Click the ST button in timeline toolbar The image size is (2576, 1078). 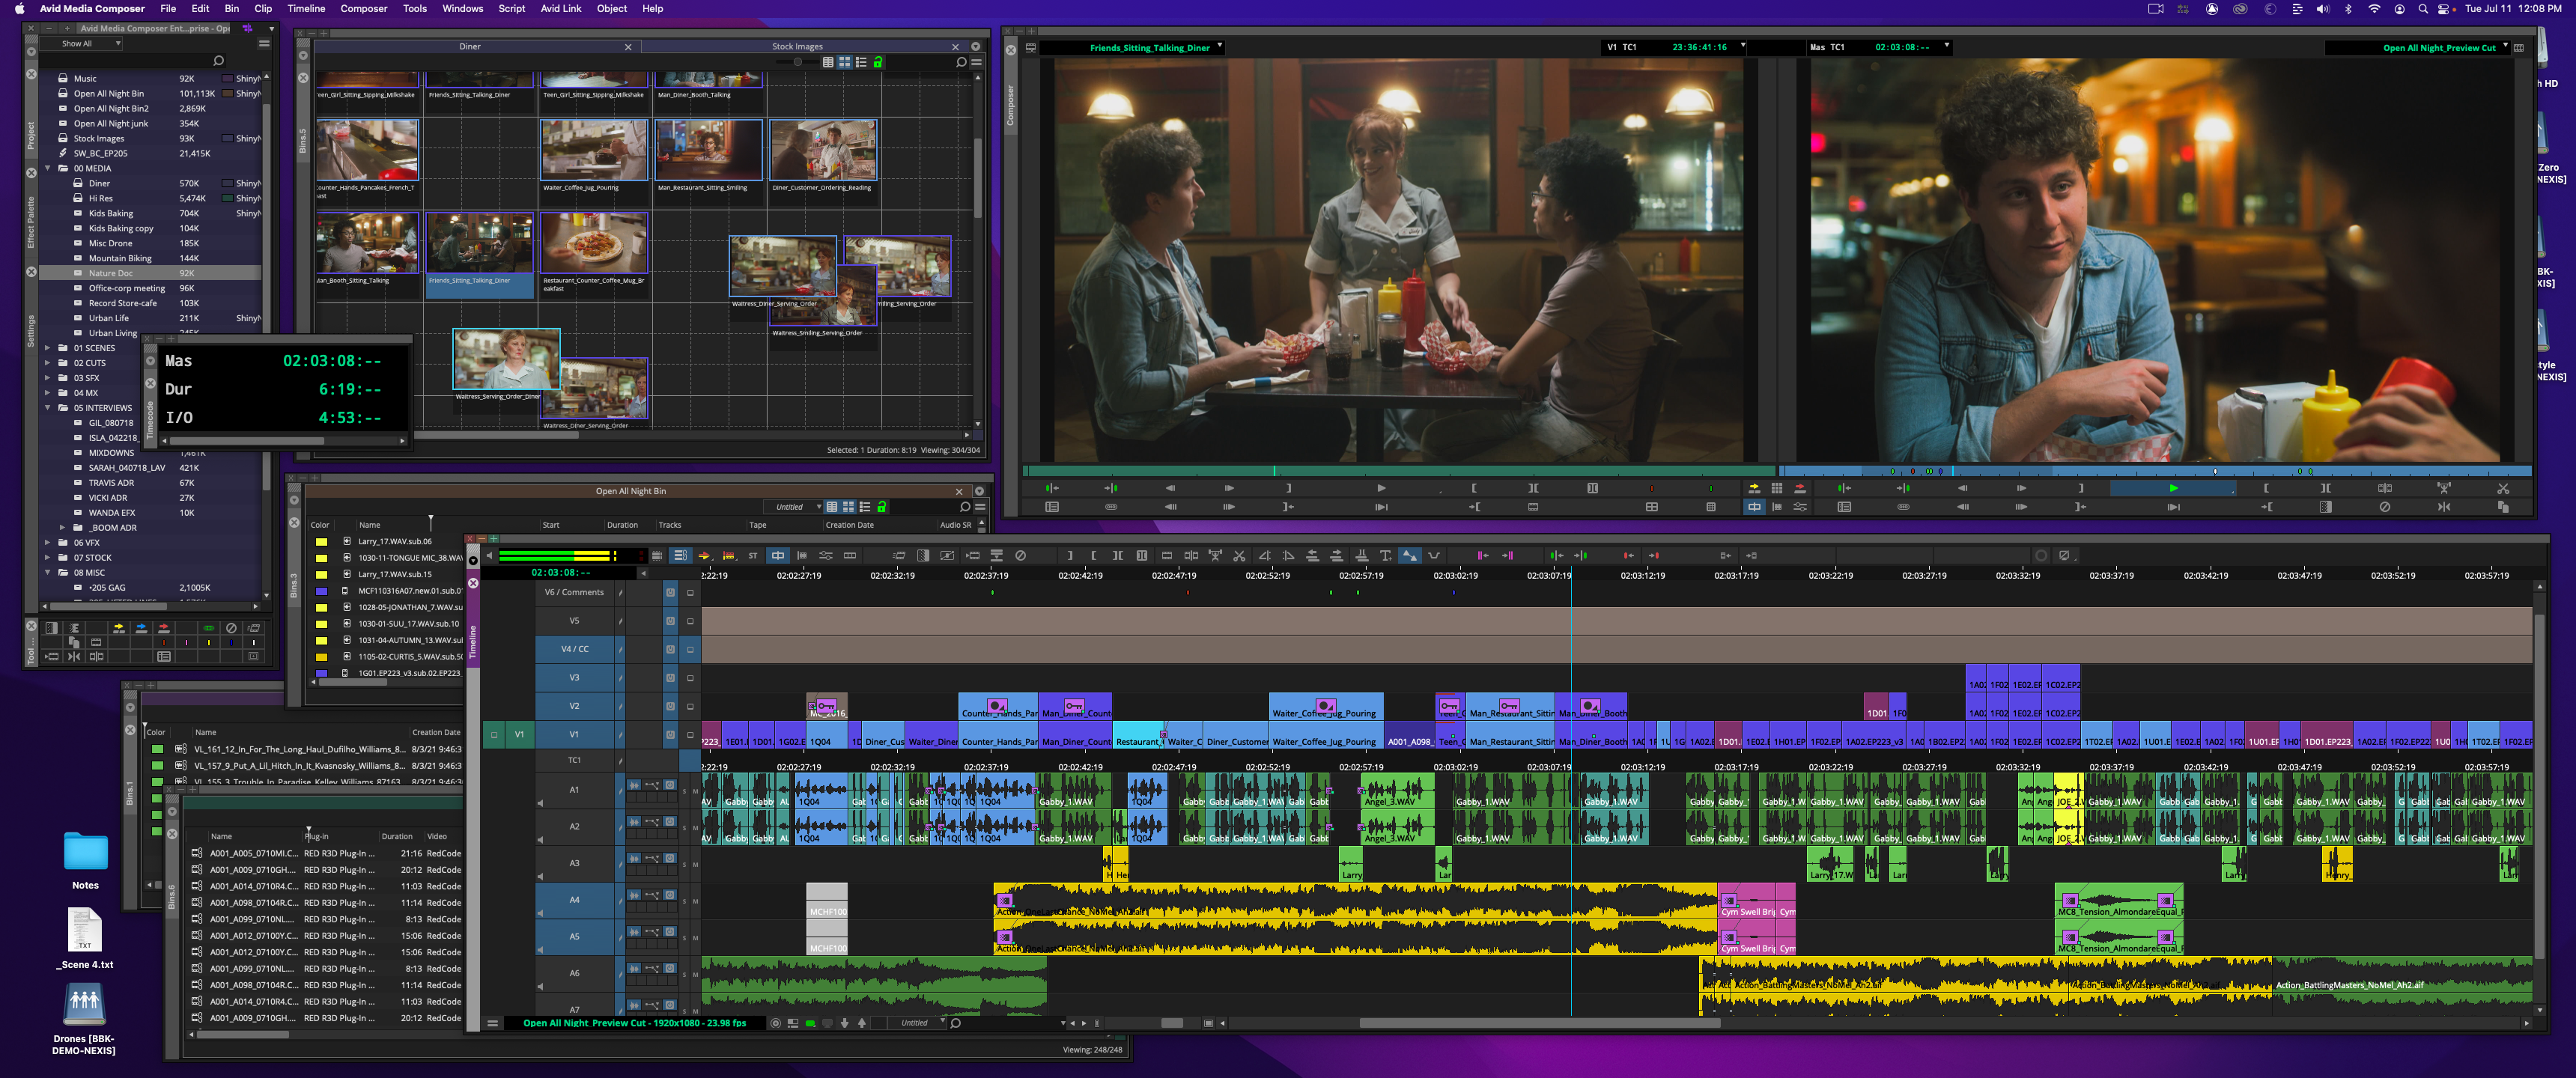tap(752, 556)
